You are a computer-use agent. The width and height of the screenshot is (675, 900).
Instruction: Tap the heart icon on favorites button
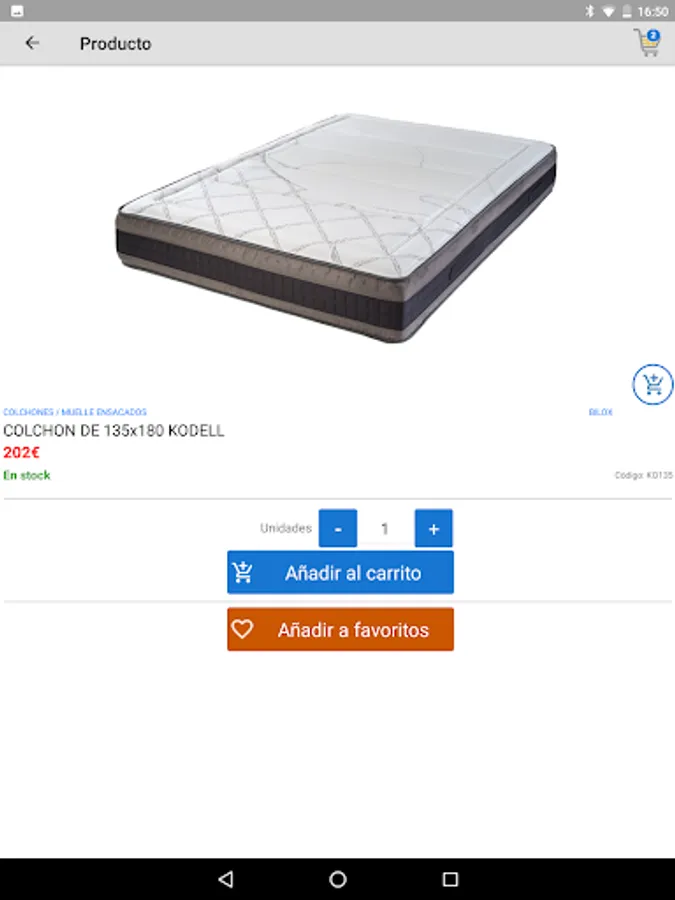point(242,629)
